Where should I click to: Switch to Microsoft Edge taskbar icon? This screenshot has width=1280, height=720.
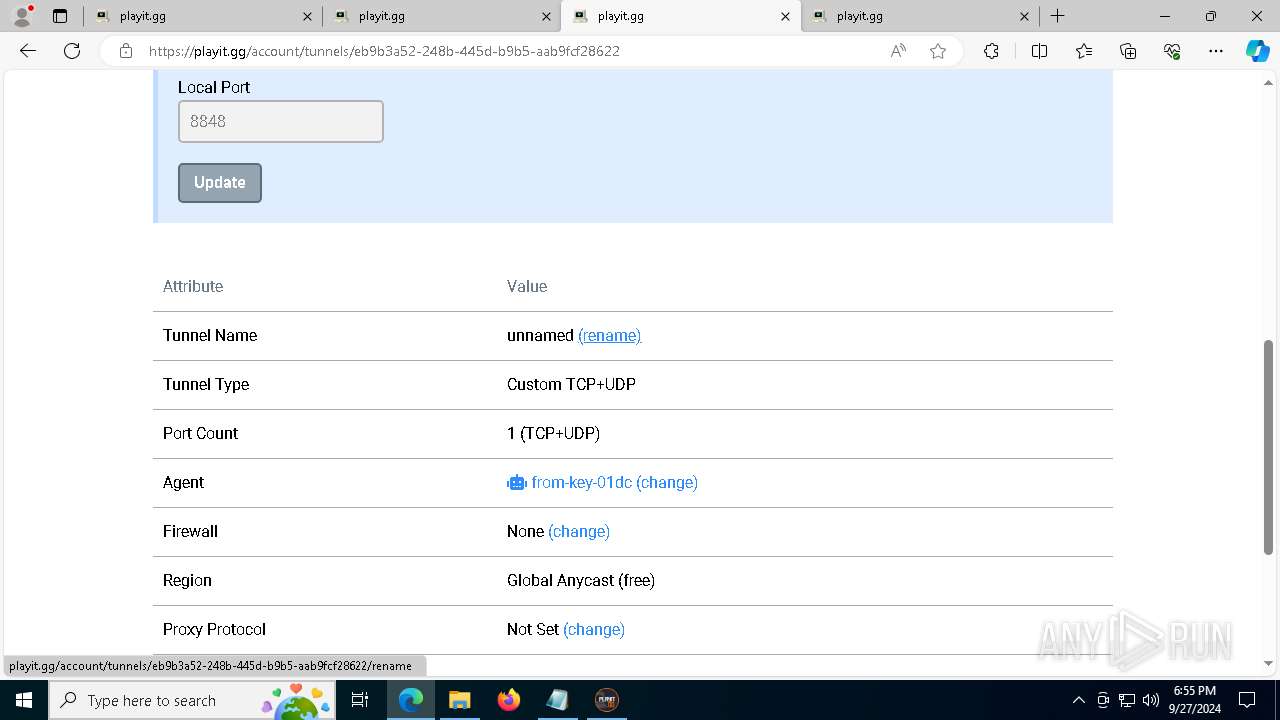(x=411, y=700)
